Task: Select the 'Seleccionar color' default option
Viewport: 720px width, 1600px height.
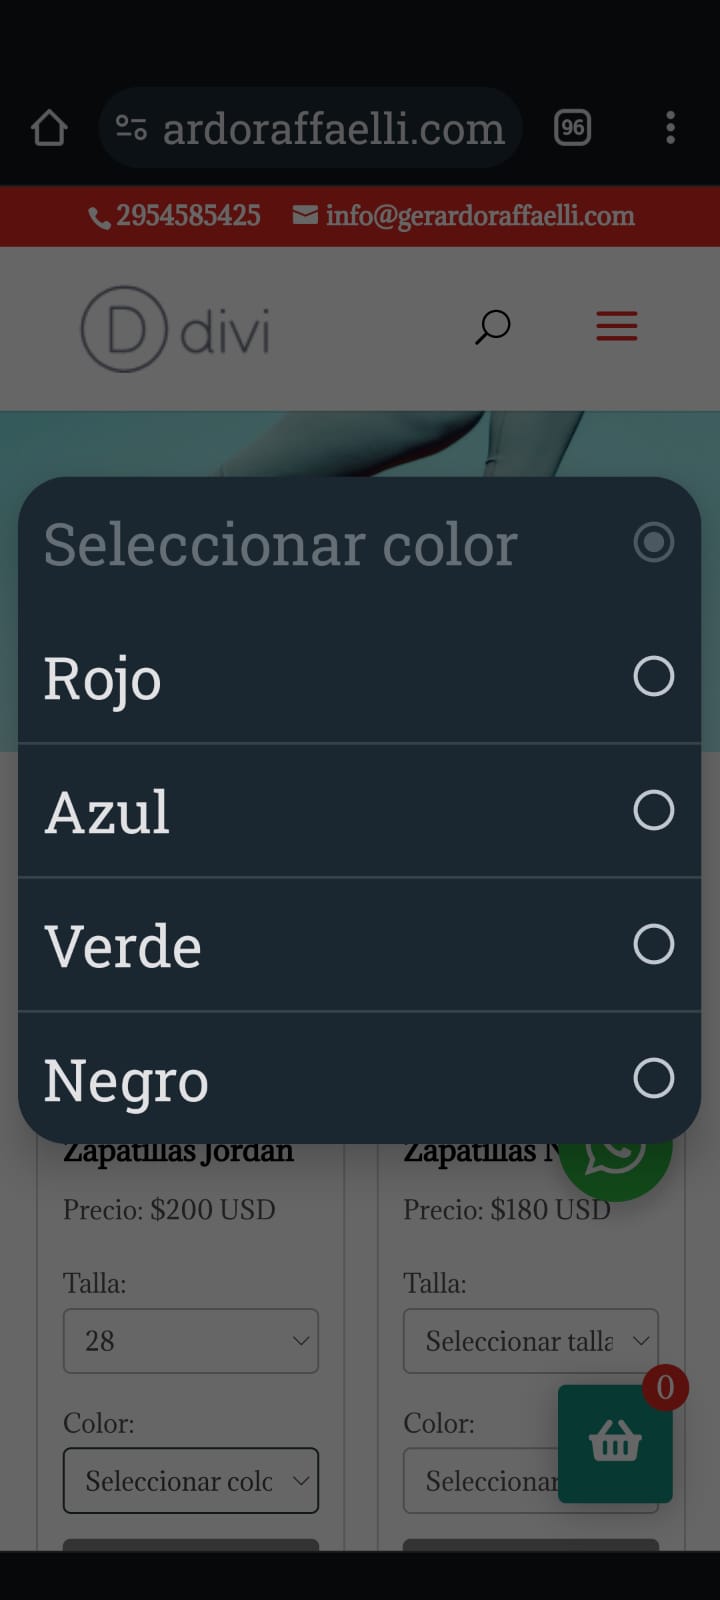Action: [359, 543]
